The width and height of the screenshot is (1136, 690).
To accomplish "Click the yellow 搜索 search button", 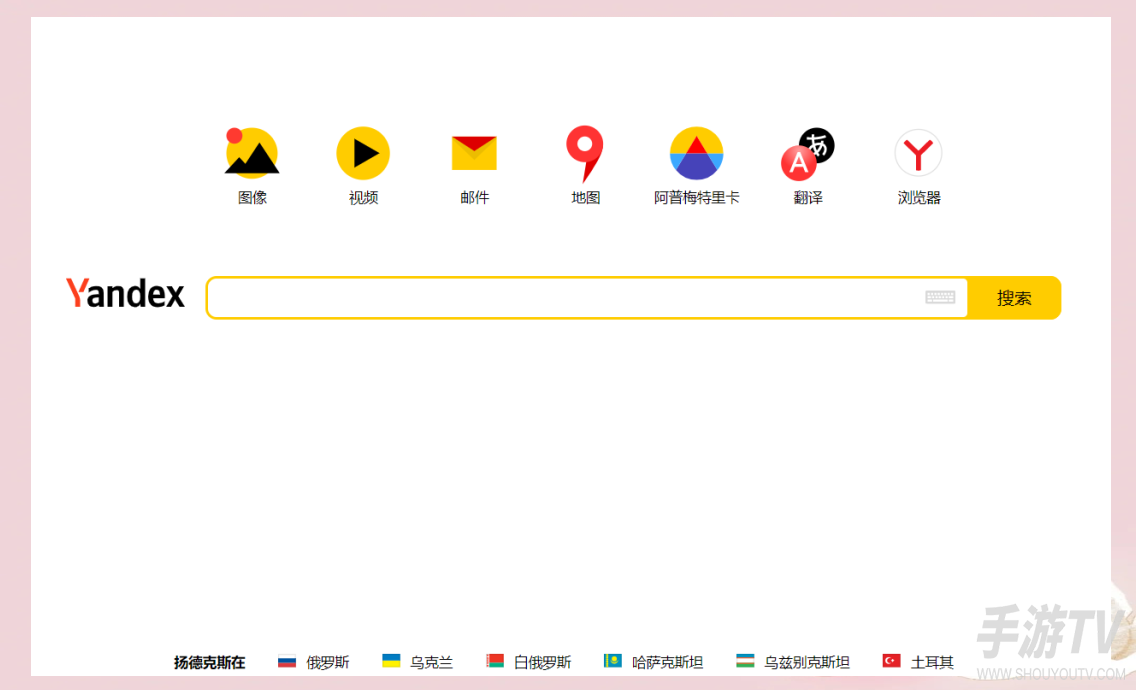I will coord(1014,298).
